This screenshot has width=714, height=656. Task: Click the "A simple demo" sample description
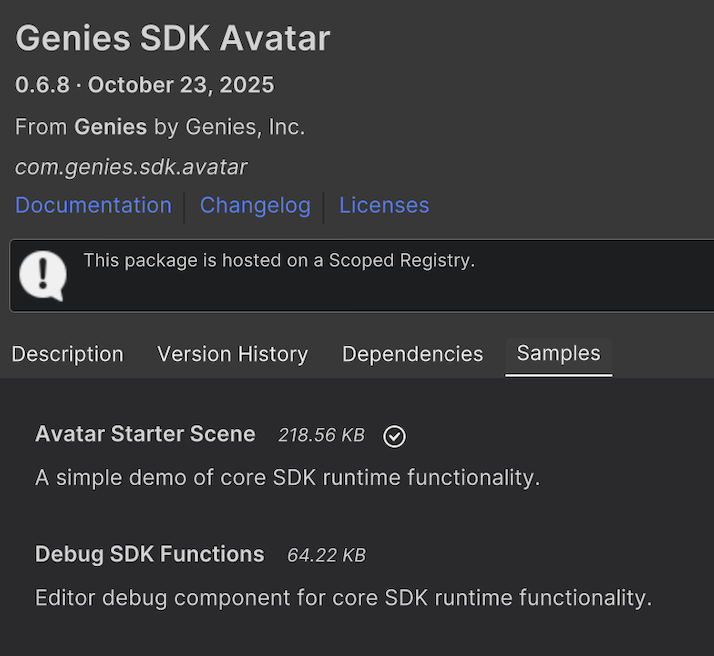point(287,477)
